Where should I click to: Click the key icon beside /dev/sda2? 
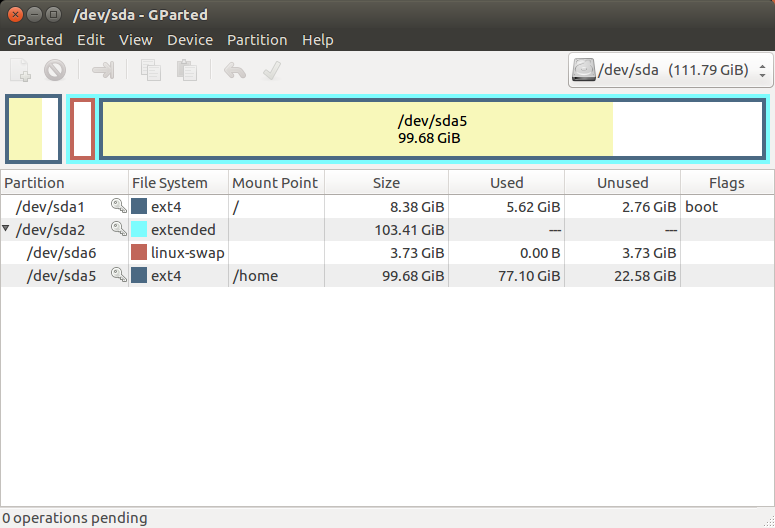[119, 229]
